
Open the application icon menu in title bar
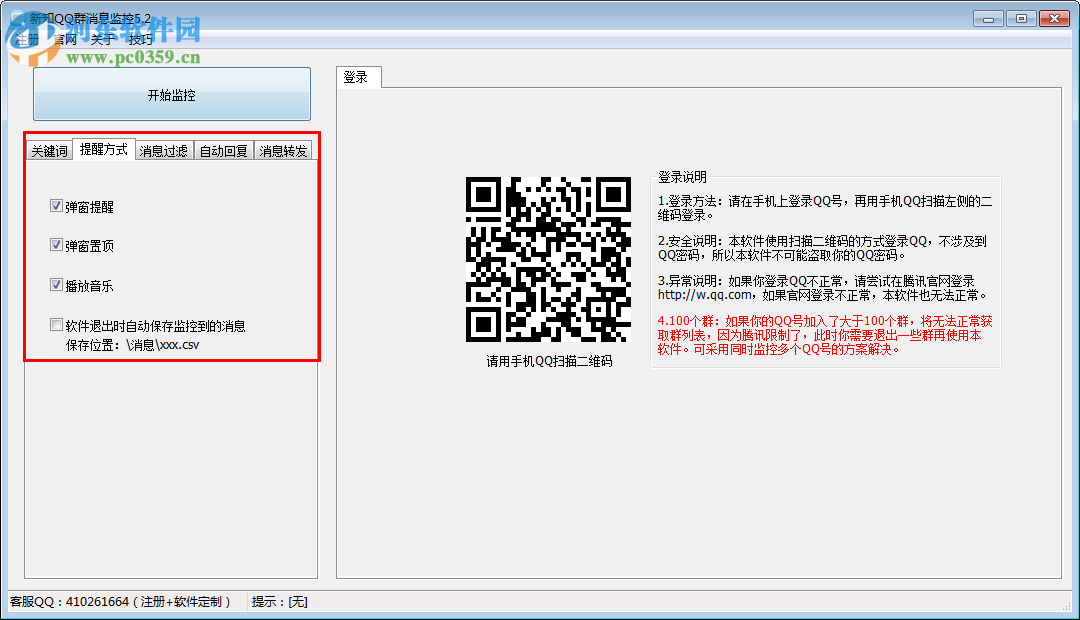pos(17,17)
